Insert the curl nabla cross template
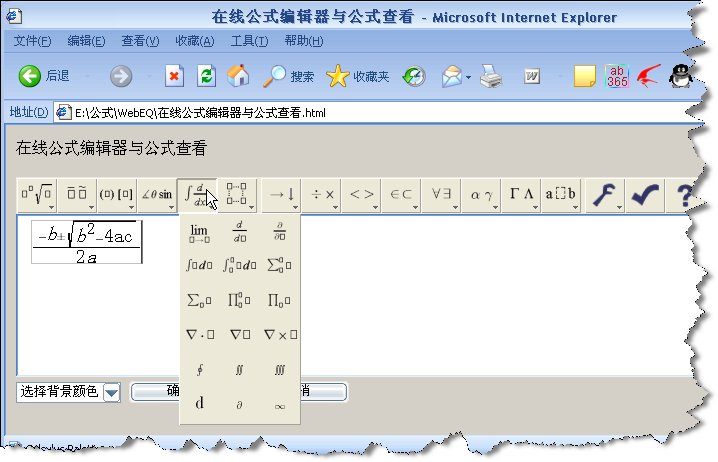Viewport: 718px width, 462px height. tap(281, 335)
